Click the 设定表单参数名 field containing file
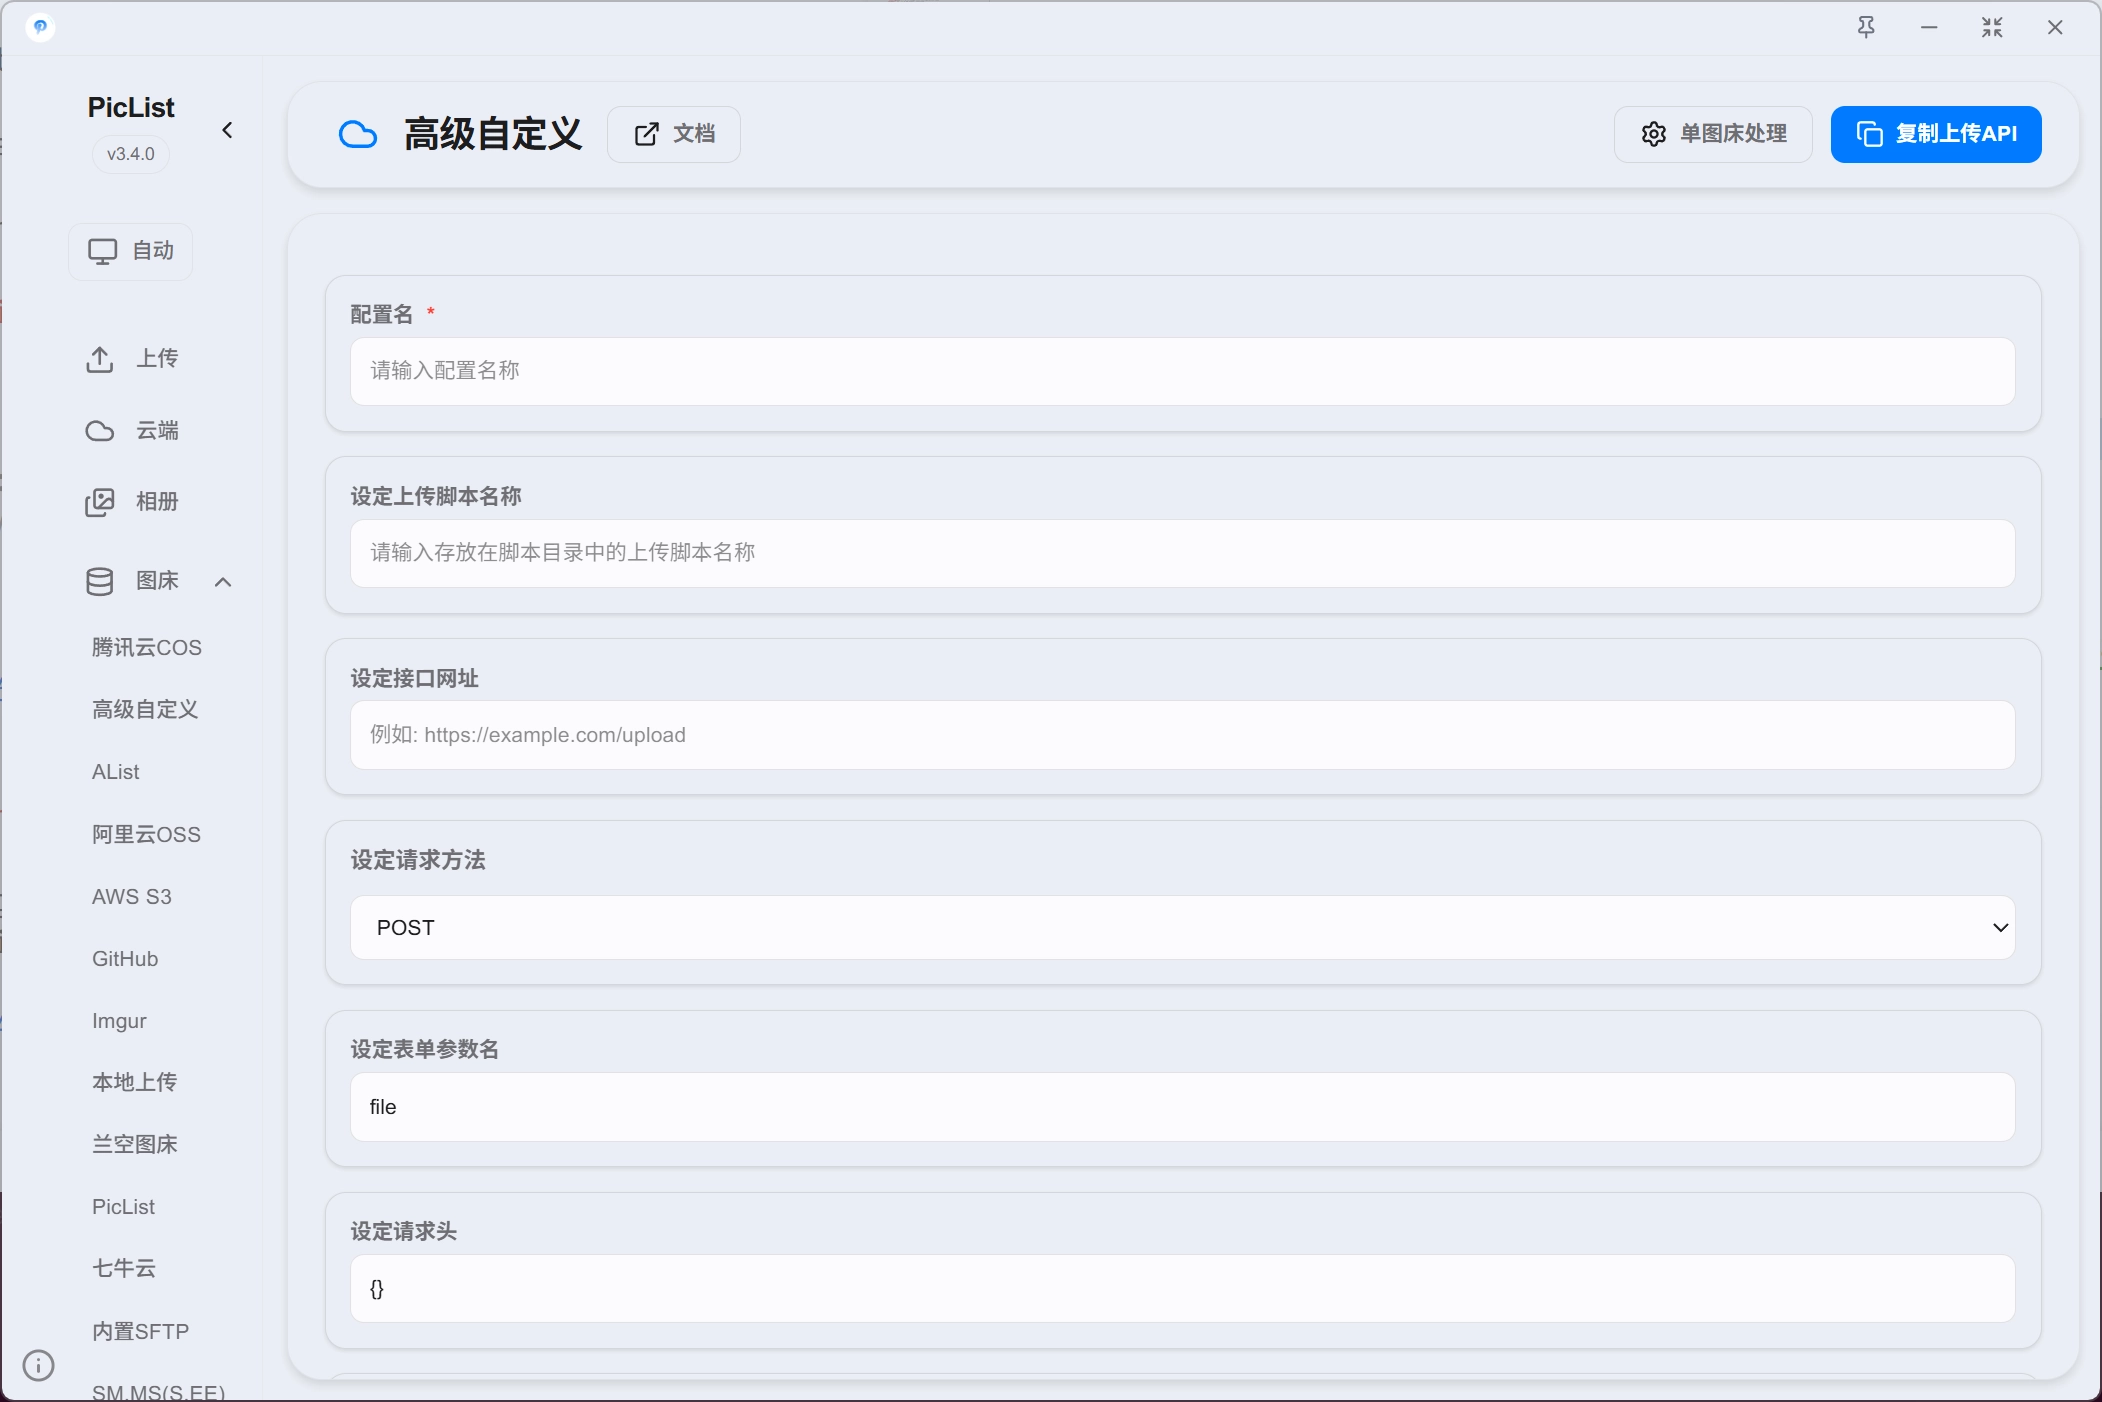 tap(1182, 1107)
